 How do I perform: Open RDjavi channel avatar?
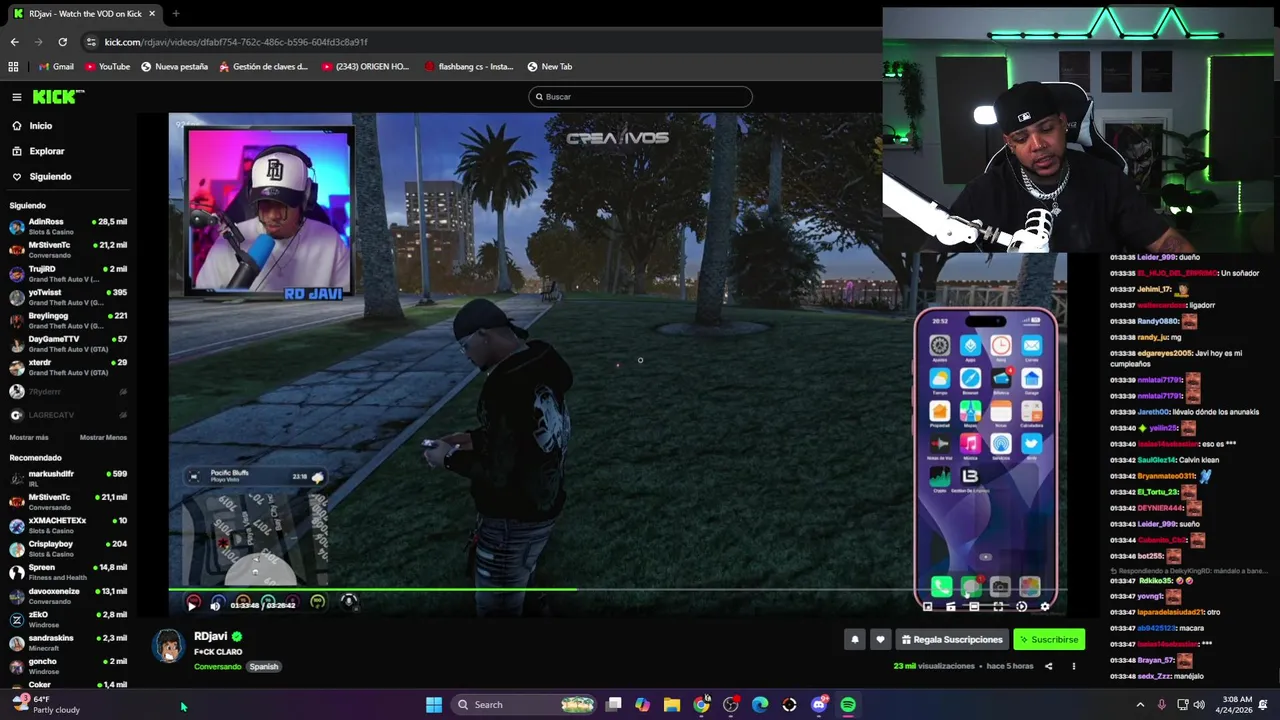click(x=168, y=646)
